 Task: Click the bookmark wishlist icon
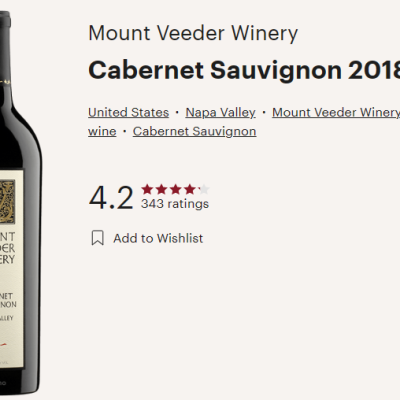pos(98,238)
